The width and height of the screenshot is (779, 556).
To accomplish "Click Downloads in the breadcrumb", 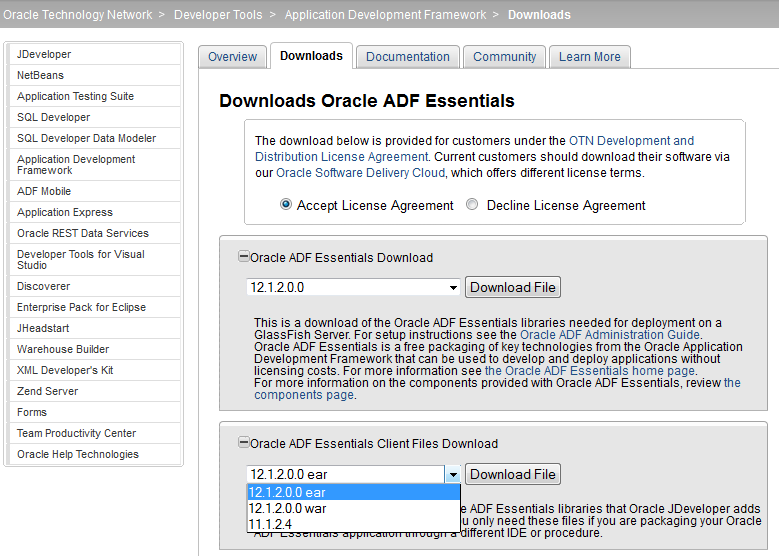I will pyautogui.click(x=539, y=14).
